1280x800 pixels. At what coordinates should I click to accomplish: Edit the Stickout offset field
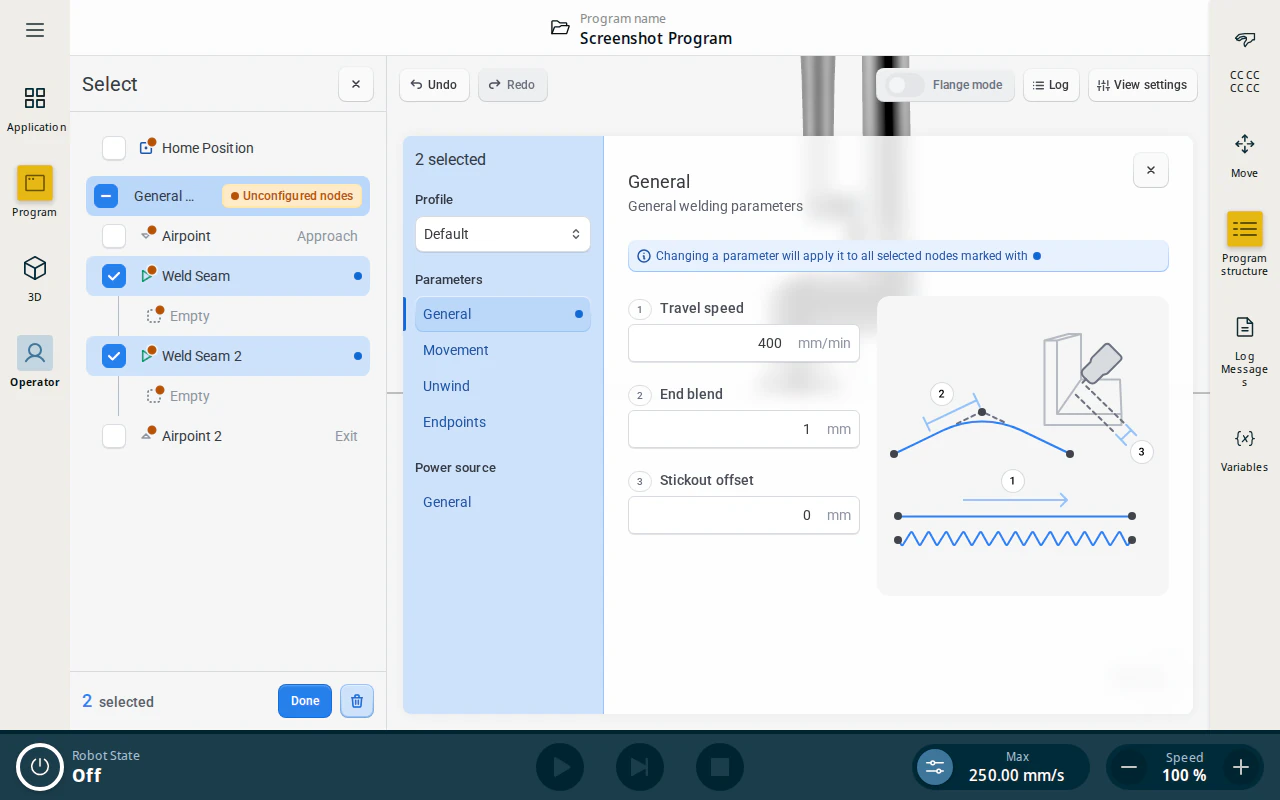(x=743, y=515)
